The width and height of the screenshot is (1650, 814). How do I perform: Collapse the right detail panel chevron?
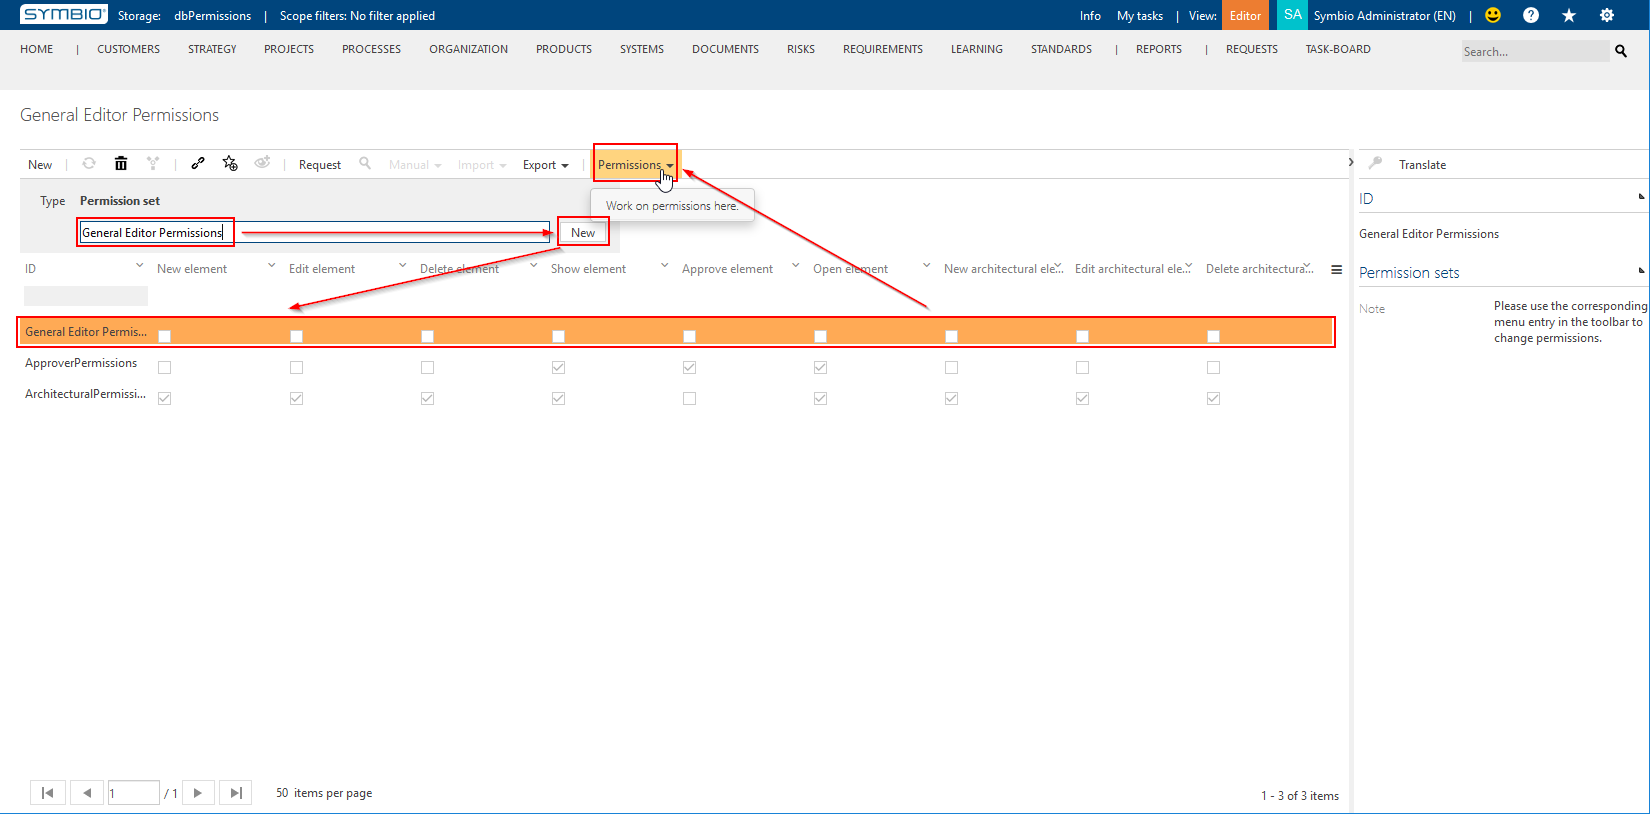pyautogui.click(x=1350, y=162)
